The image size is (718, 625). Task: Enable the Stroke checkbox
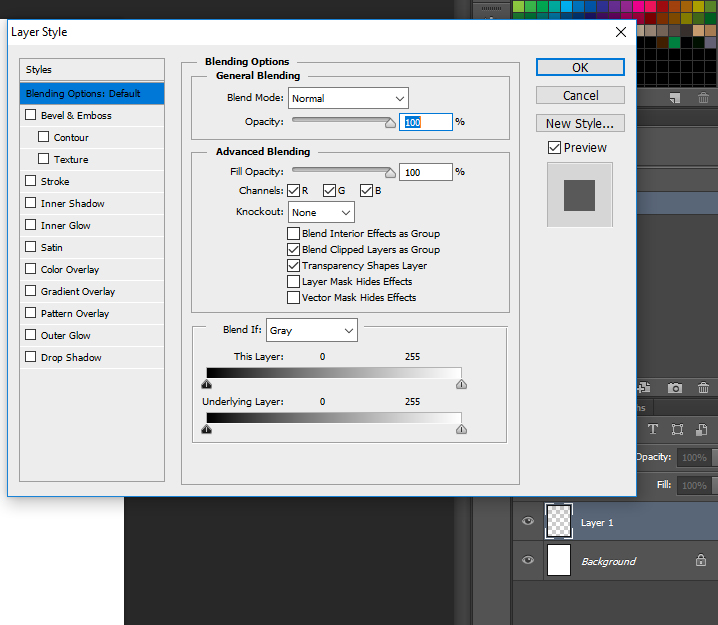(x=31, y=180)
